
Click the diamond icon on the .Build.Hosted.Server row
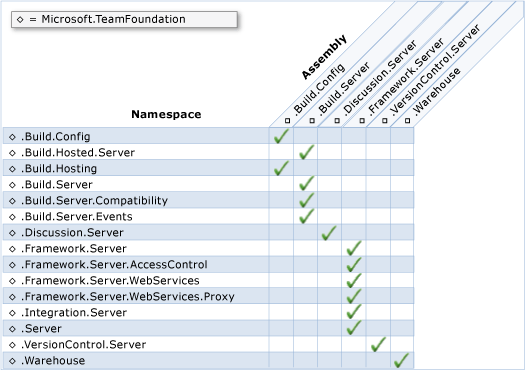click(12, 153)
